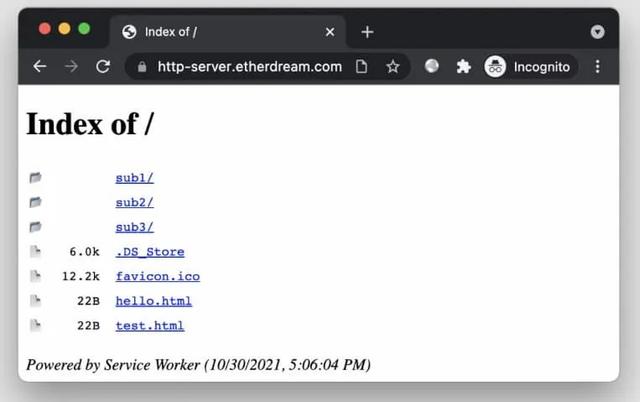
Task: Close the 'Index of /' tab
Action: [330, 32]
